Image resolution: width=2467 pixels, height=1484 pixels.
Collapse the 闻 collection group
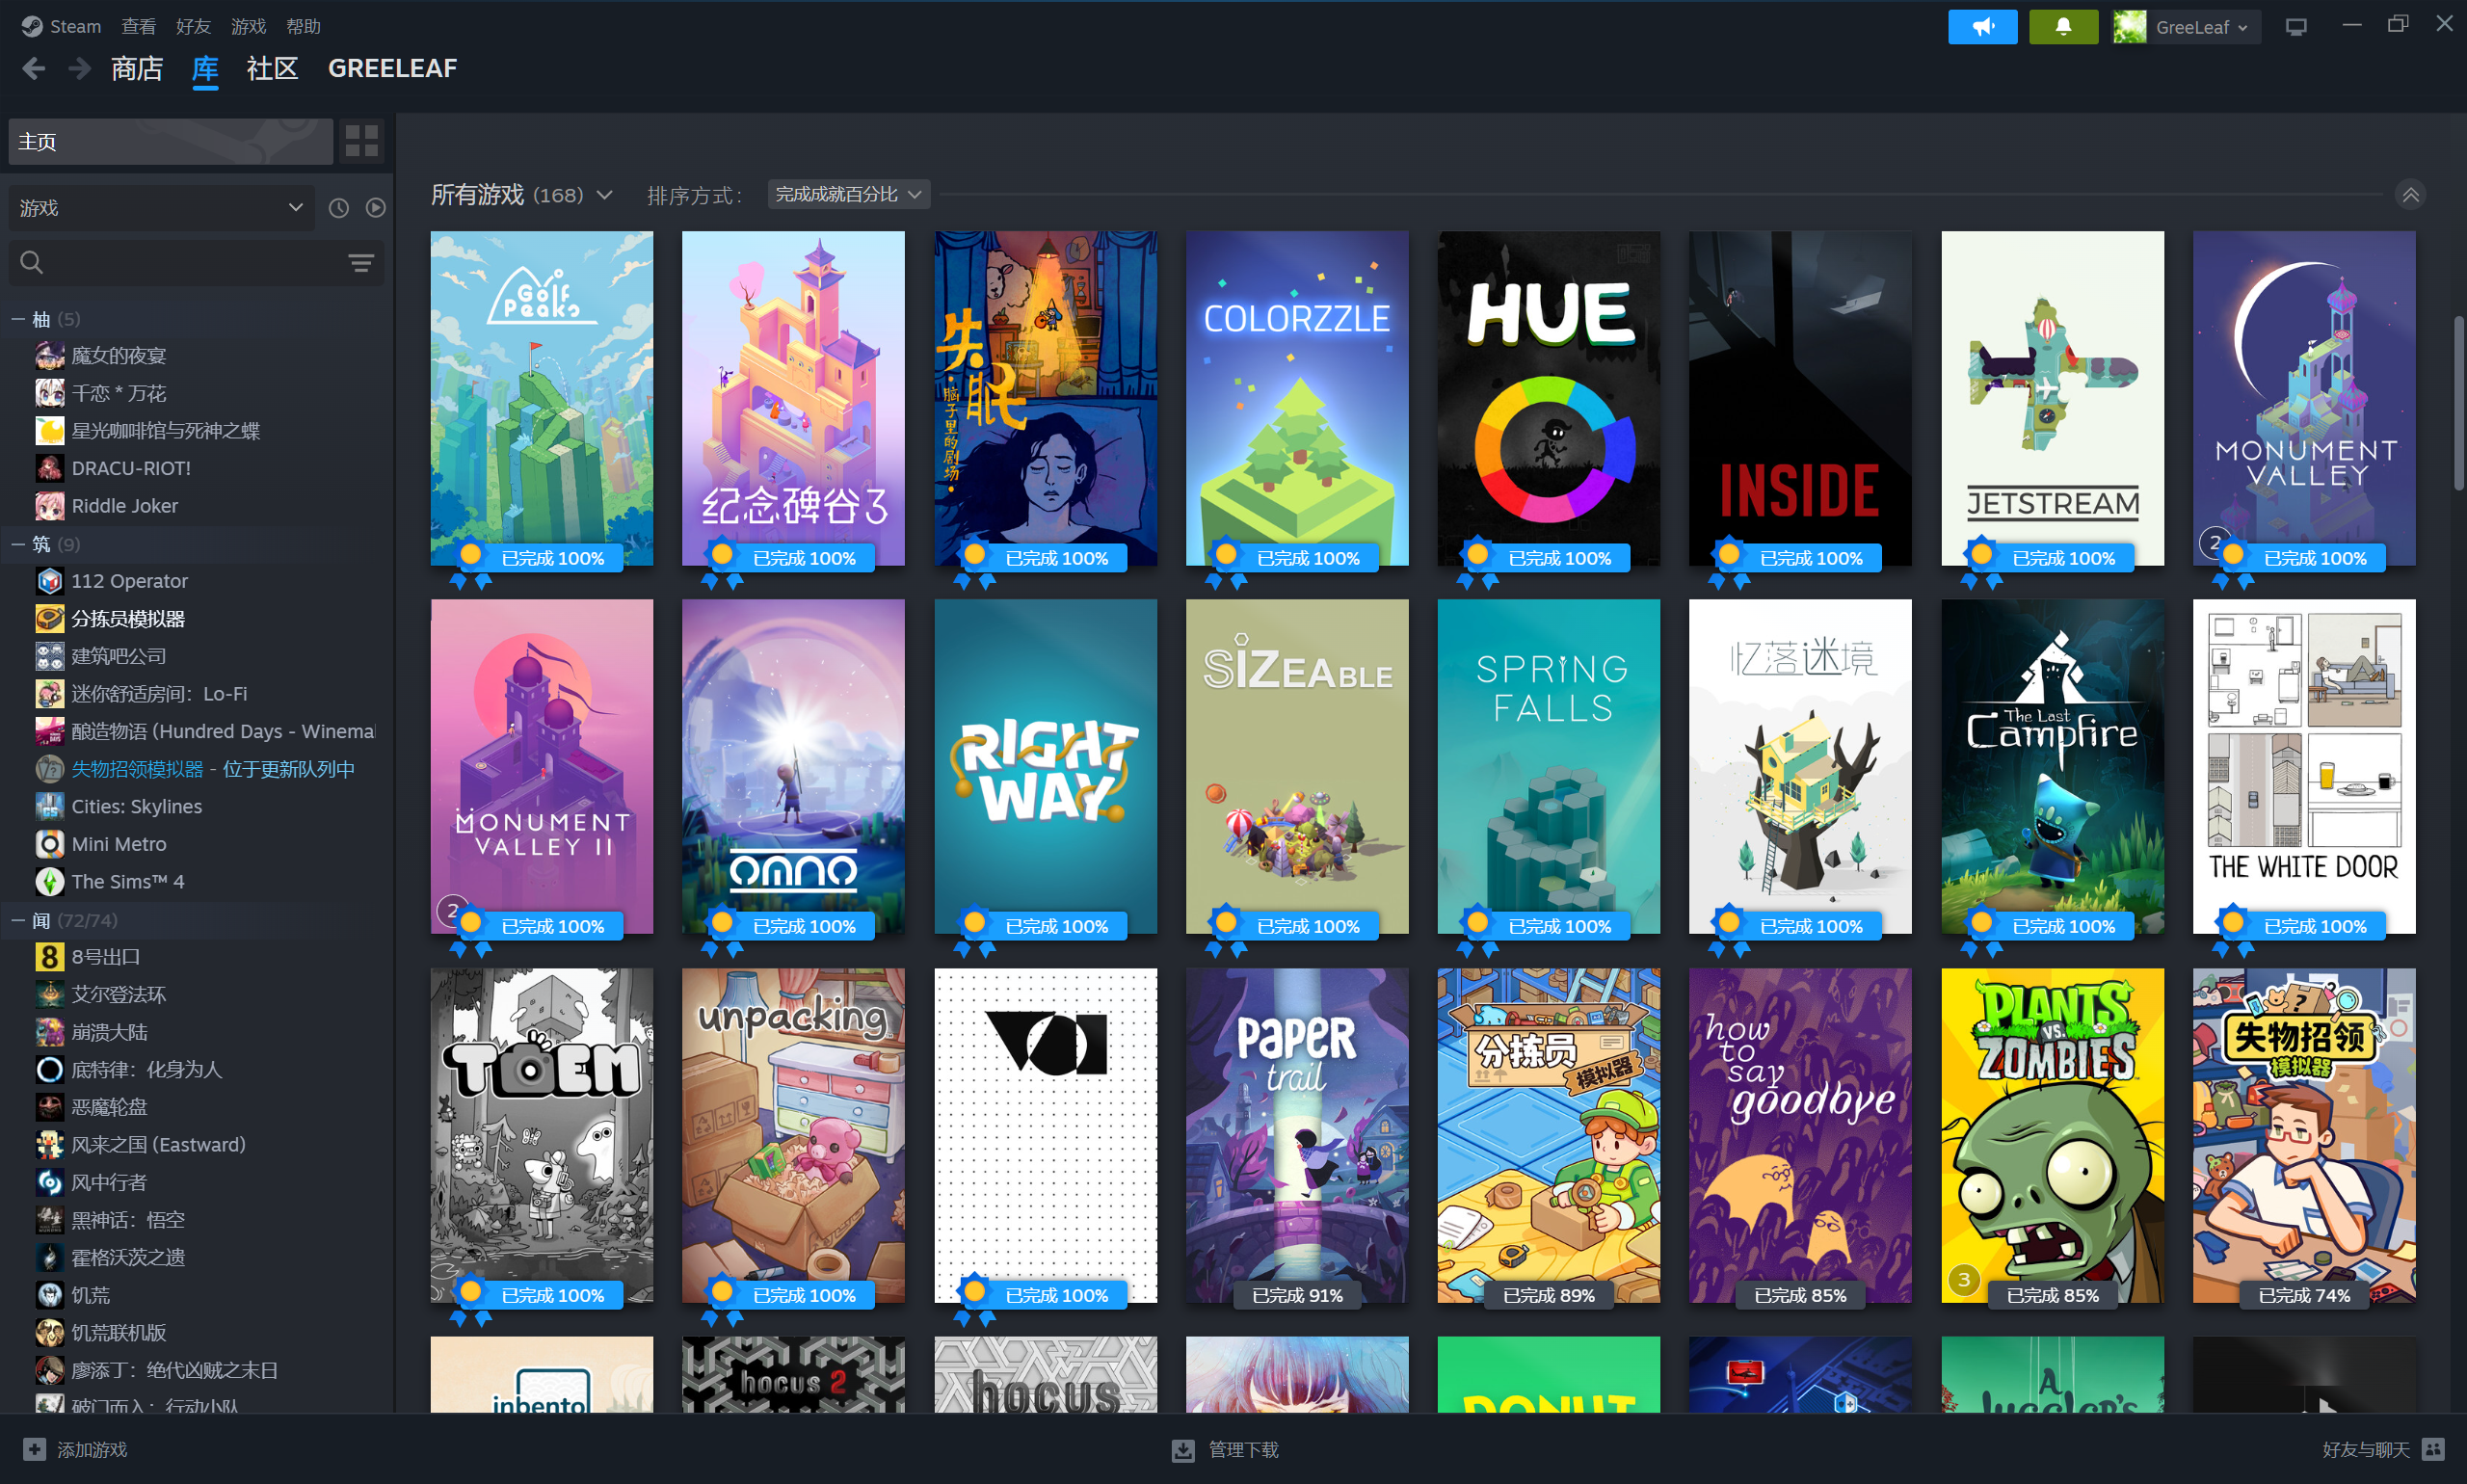[18, 920]
